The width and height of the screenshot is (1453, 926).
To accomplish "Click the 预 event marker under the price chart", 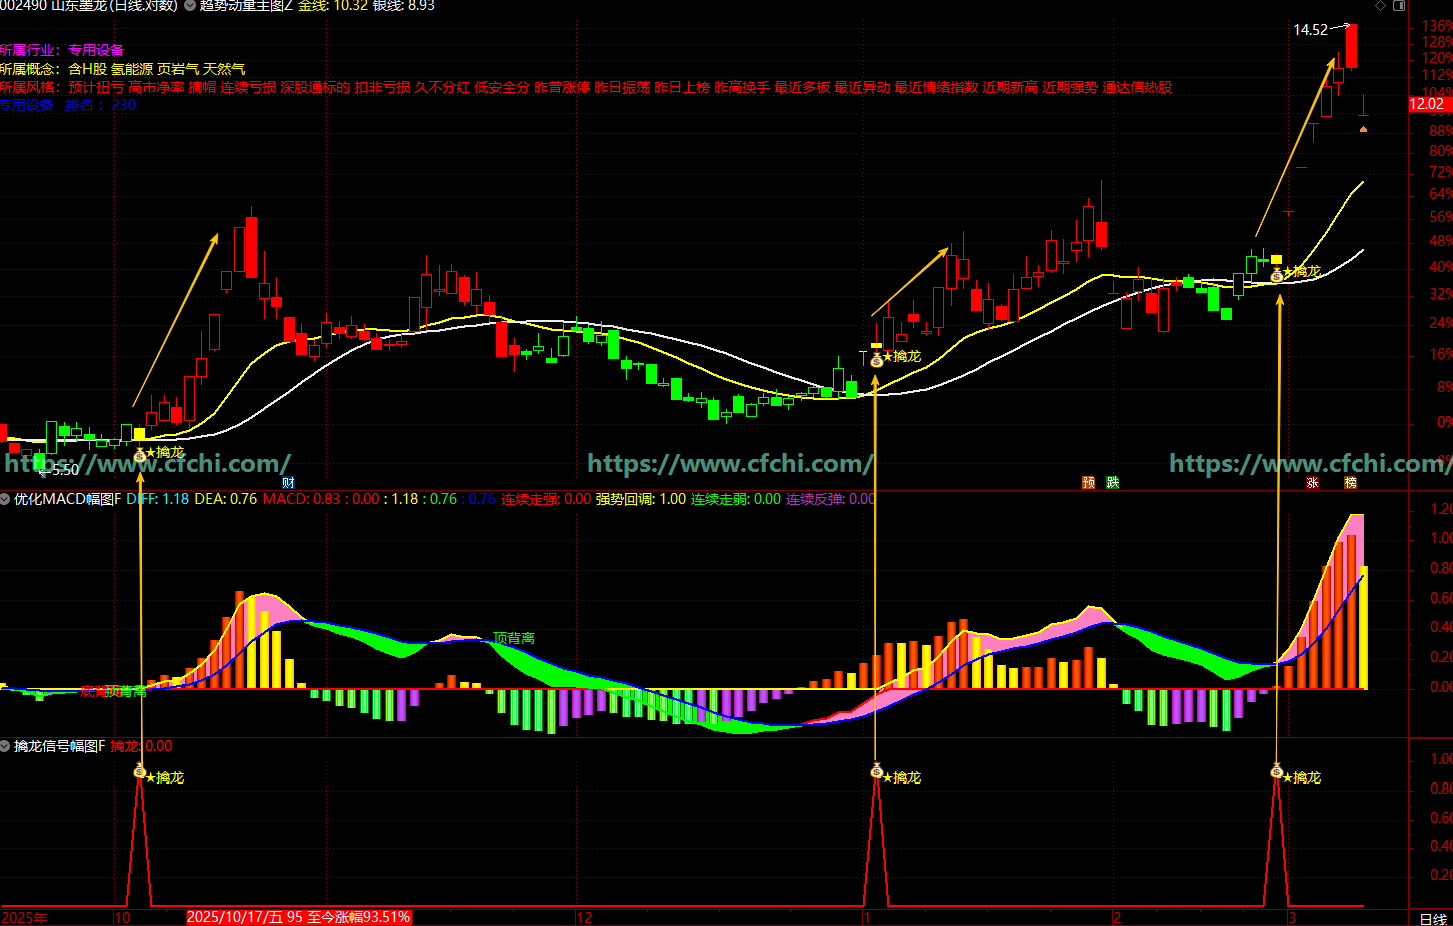I will [1089, 483].
